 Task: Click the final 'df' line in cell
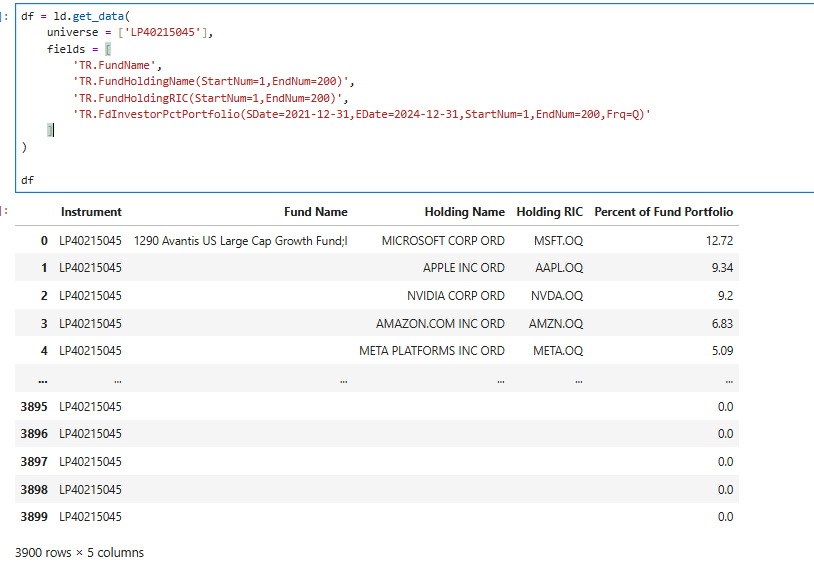coord(28,180)
